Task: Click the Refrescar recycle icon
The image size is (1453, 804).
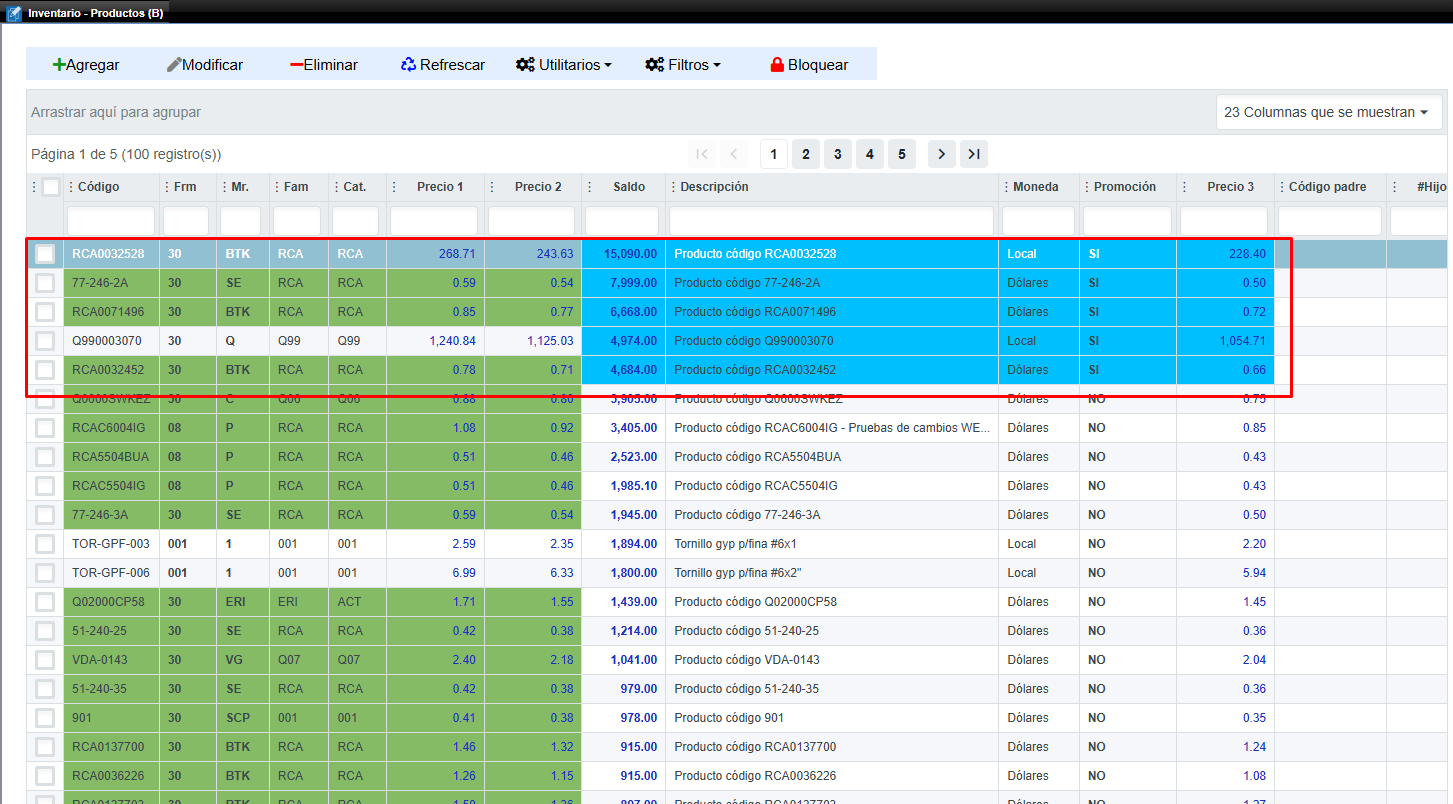Action: pyautogui.click(x=408, y=65)
